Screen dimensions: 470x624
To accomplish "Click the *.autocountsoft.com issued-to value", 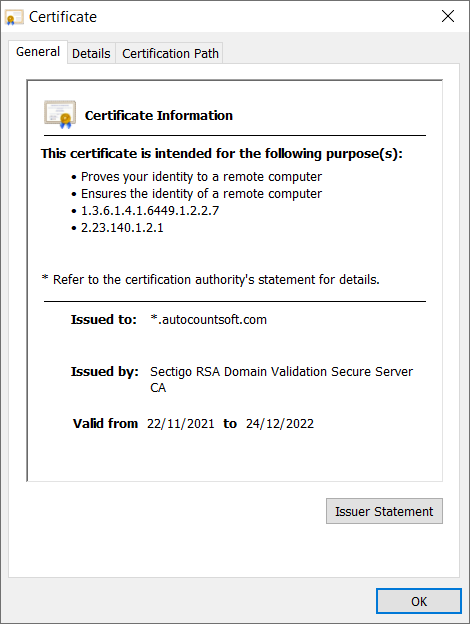I will (x=209, y=320).
